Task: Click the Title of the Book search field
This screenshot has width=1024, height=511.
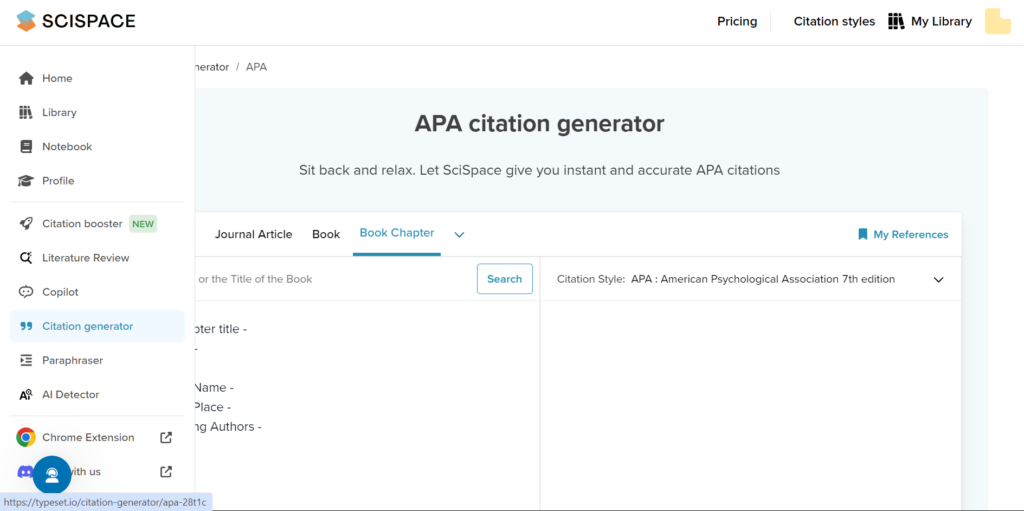Action: click(x=334, y=279)
